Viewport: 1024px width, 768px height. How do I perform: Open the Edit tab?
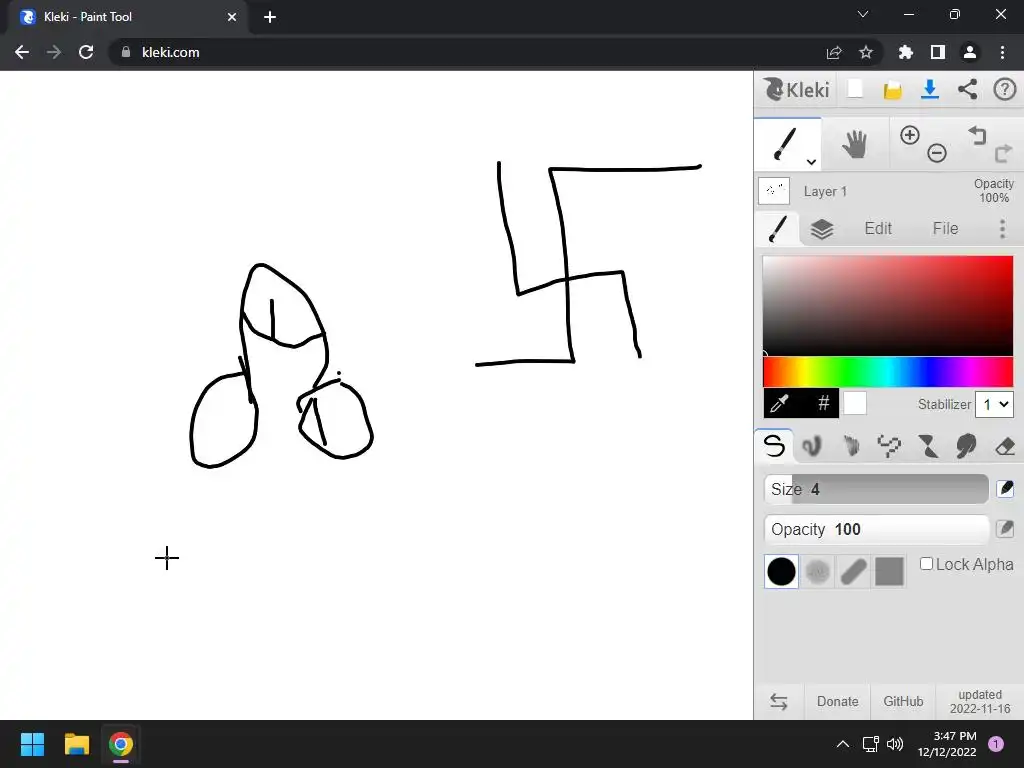[x=878, y=229]
